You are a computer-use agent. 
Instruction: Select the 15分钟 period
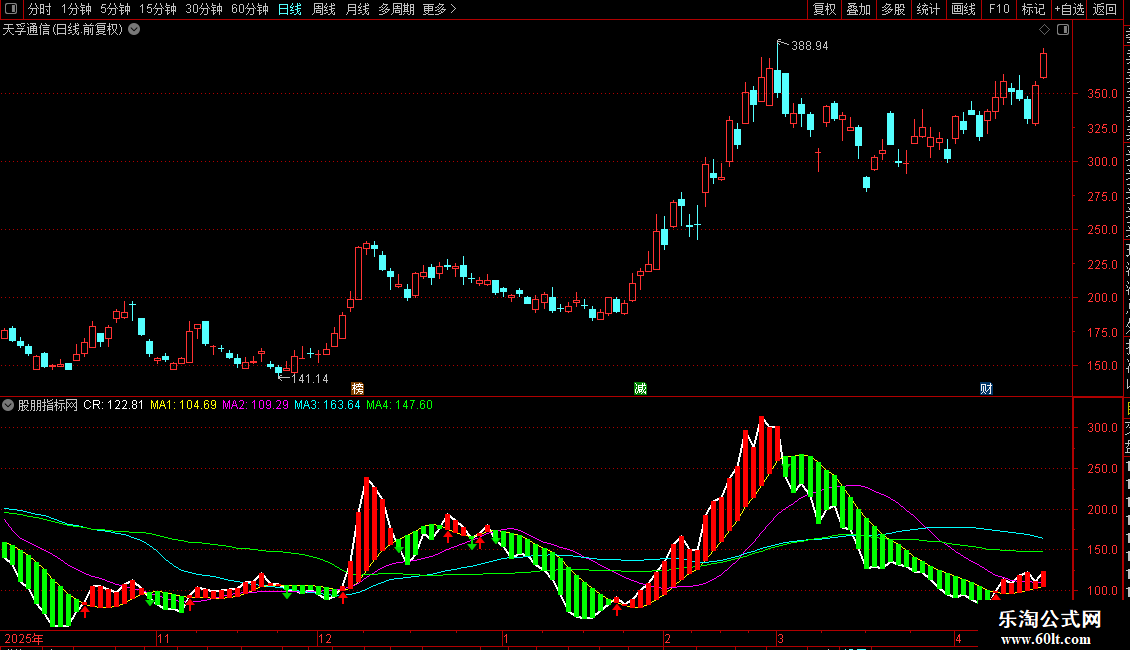(x=158, y=9)
